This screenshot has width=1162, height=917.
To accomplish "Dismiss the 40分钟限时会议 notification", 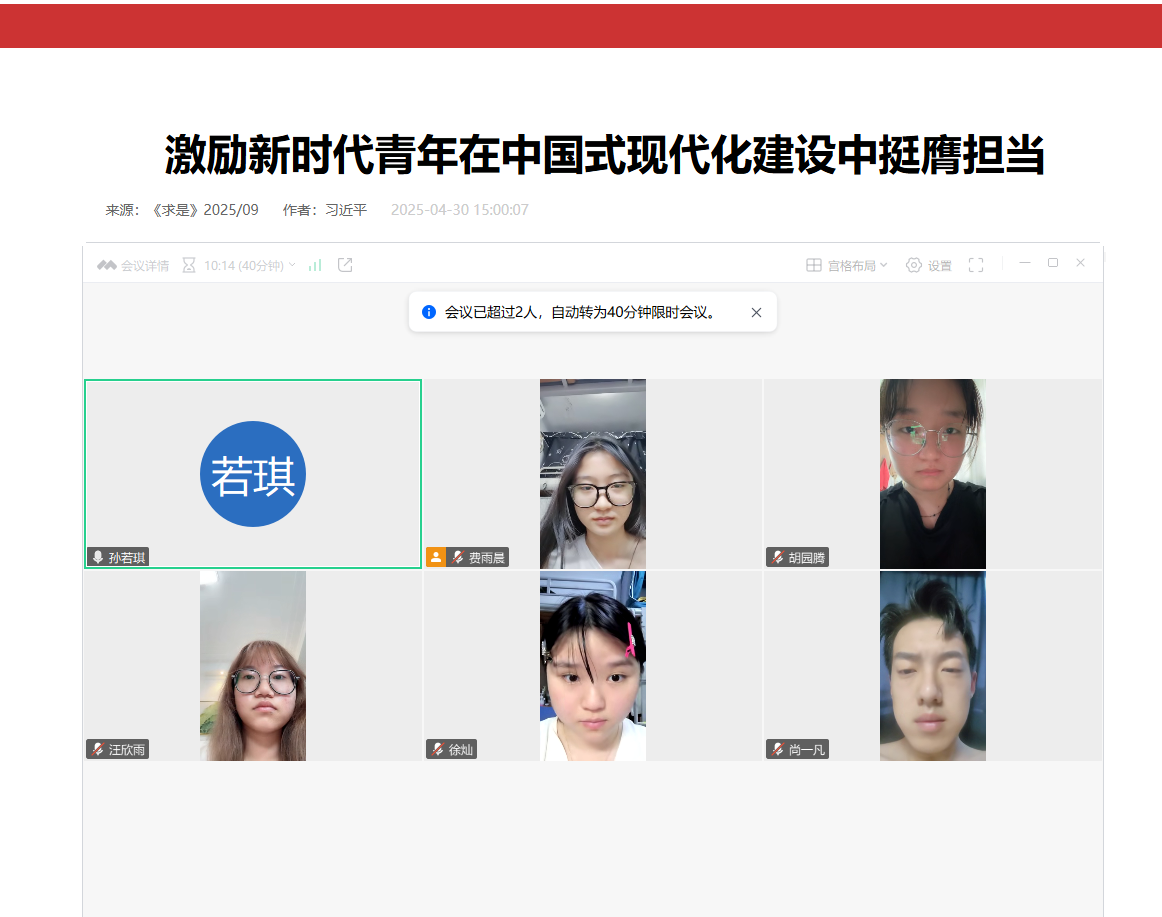I will (x=756, y=313).
